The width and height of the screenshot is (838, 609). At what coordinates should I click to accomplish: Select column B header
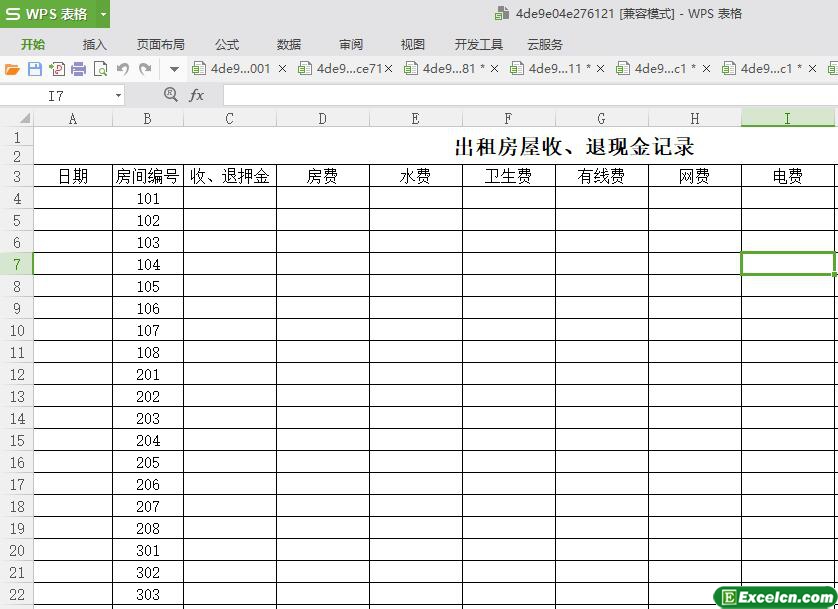[148, 119]
